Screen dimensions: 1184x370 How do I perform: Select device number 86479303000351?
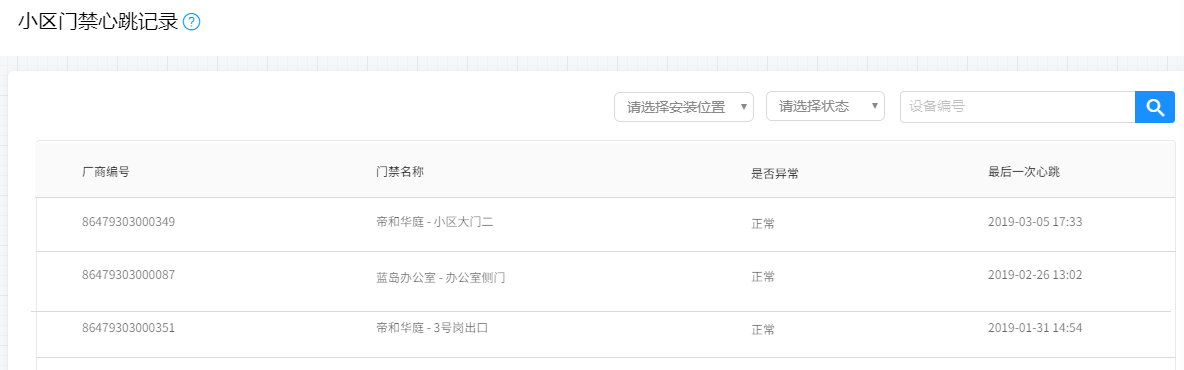click(128, 328)
